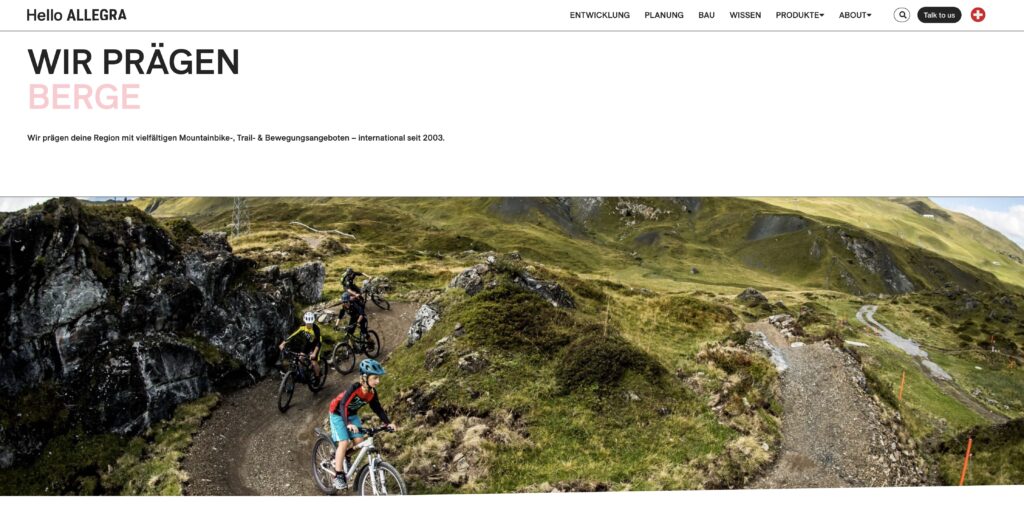Click the Talk to us button
This screenshot has width=1024, height=525.
pos(939,15)
